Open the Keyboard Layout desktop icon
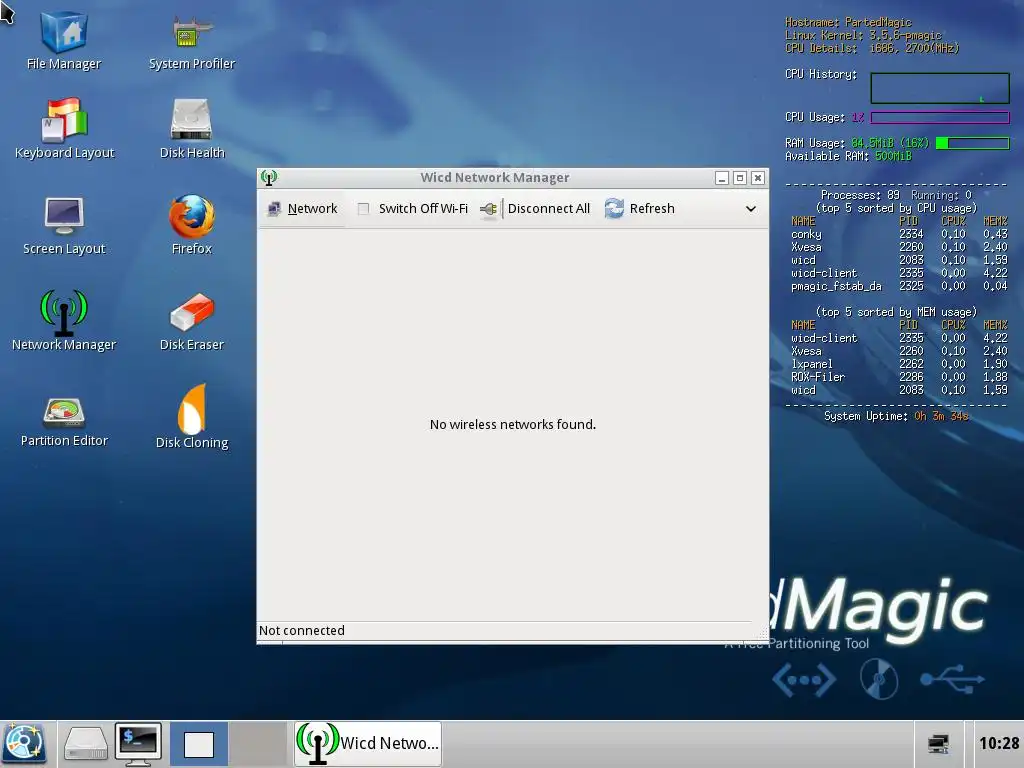The height and width of the screenshot is (768, 1024). pos(64,129)
